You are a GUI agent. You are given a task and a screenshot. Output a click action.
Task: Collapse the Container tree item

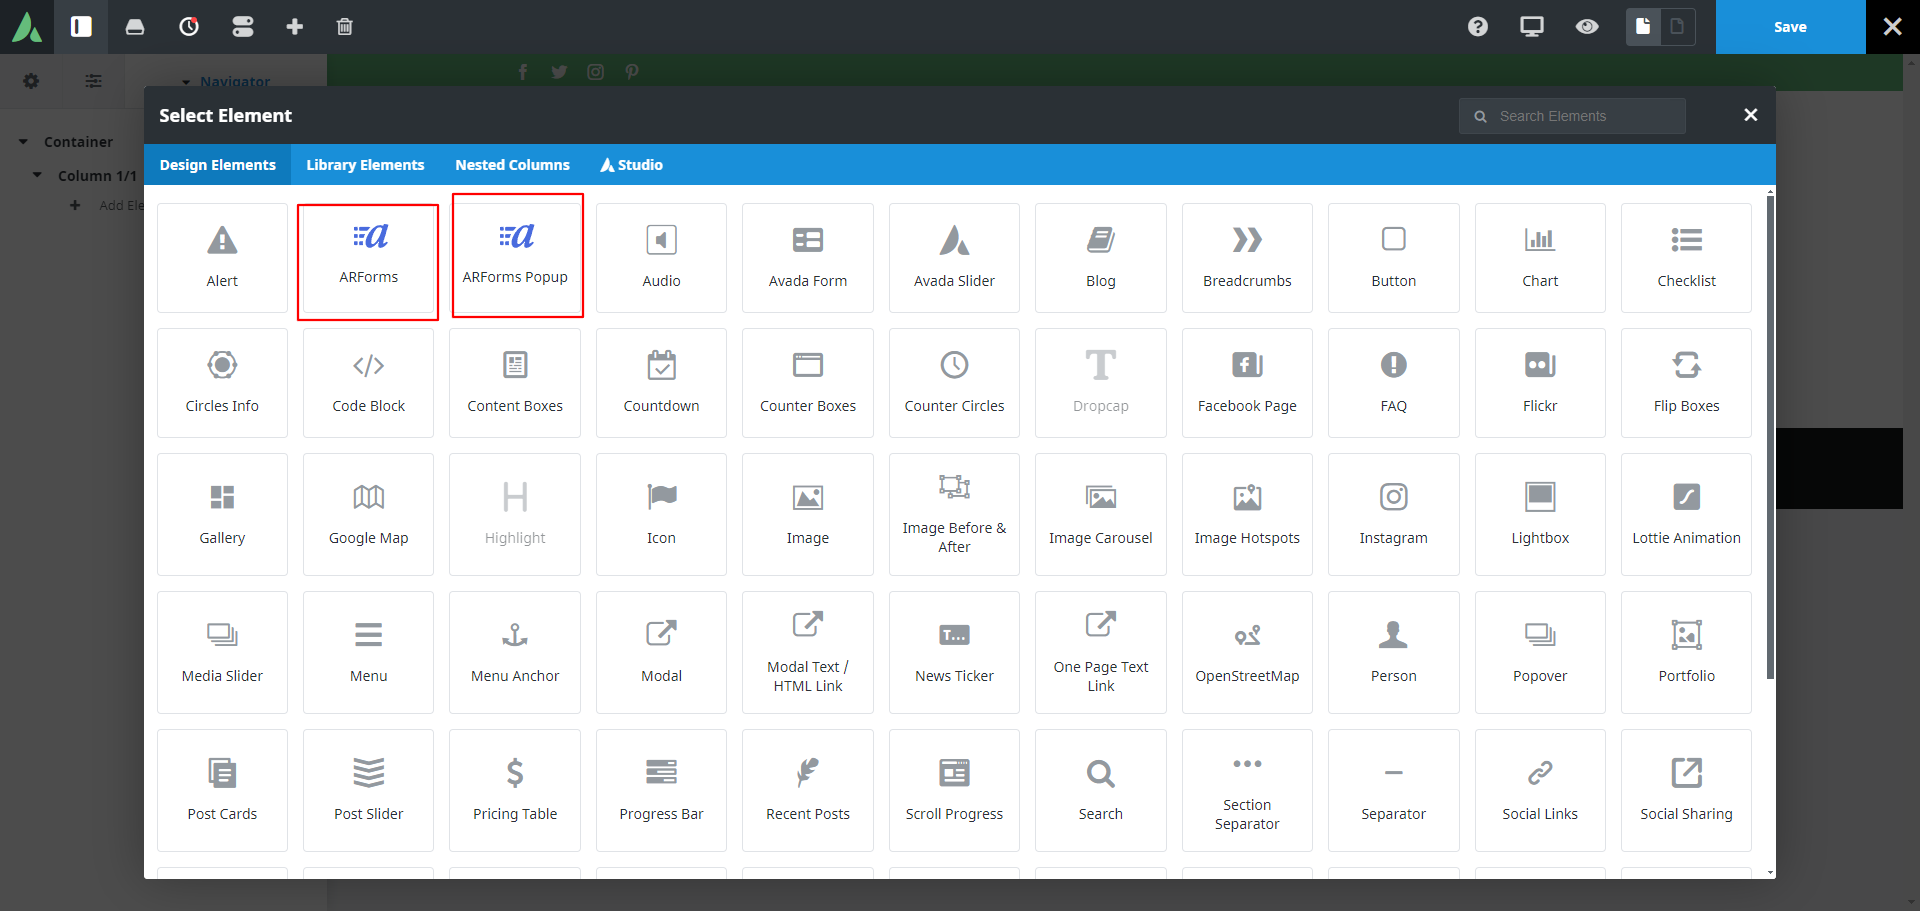point(24,142)
